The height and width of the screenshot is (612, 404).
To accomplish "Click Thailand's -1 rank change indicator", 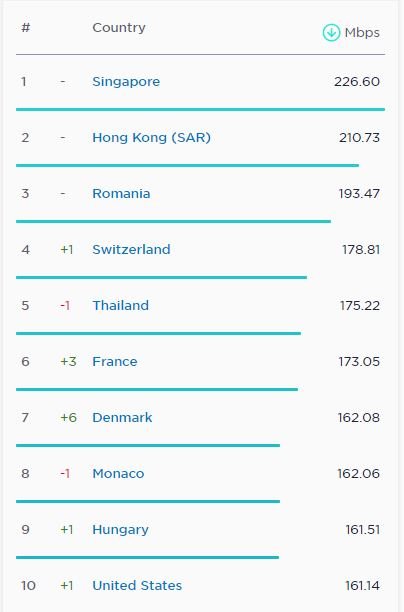I will click(x=65, y=306).
